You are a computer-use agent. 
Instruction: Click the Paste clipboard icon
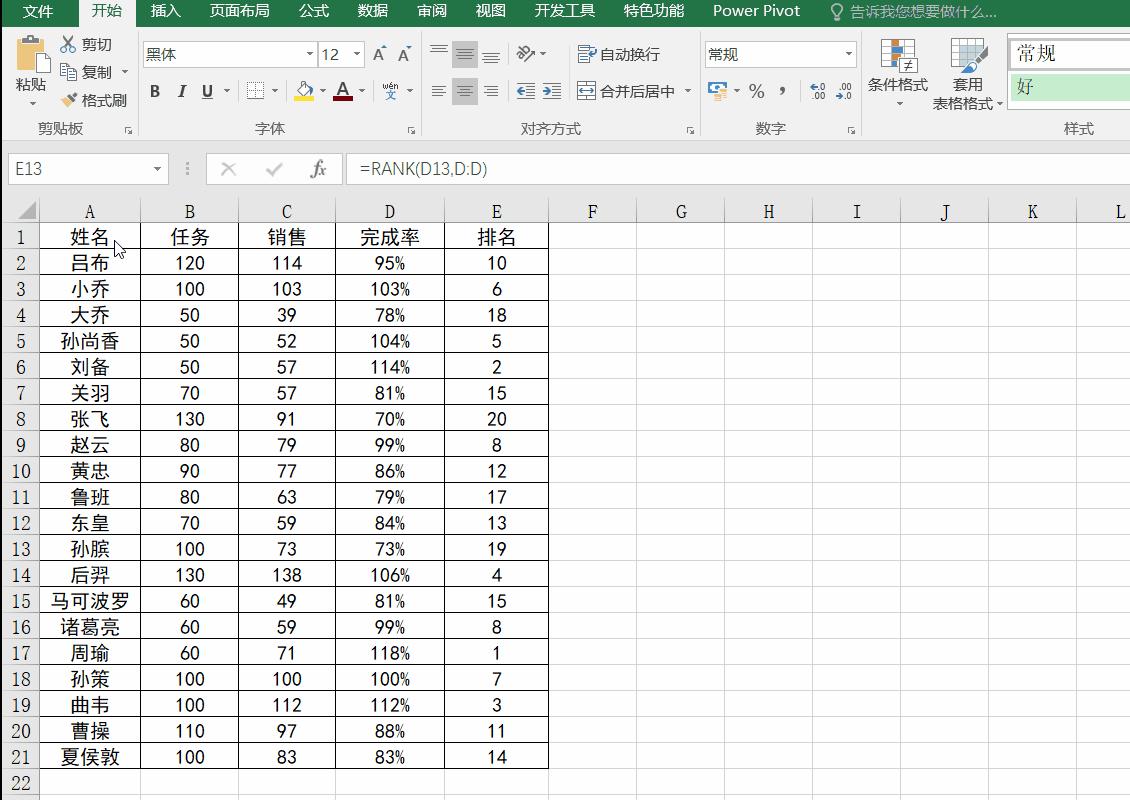(x=32, y=55)
